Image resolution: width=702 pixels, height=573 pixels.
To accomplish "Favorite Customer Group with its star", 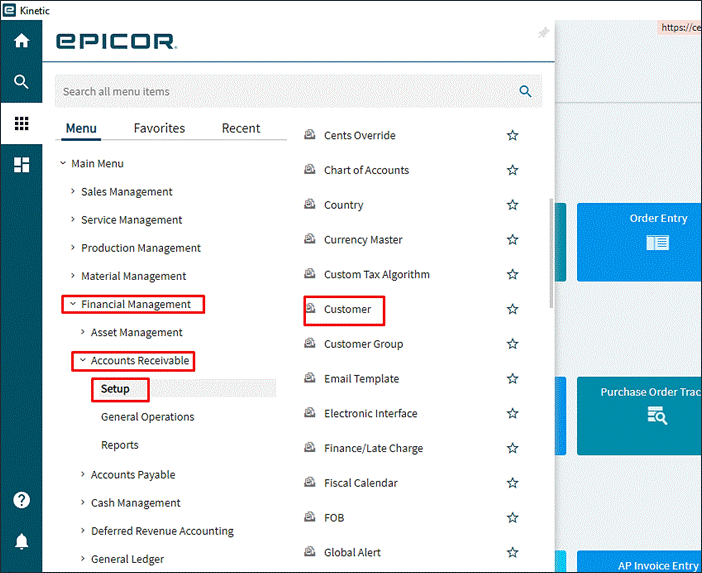I will (513, 344).
